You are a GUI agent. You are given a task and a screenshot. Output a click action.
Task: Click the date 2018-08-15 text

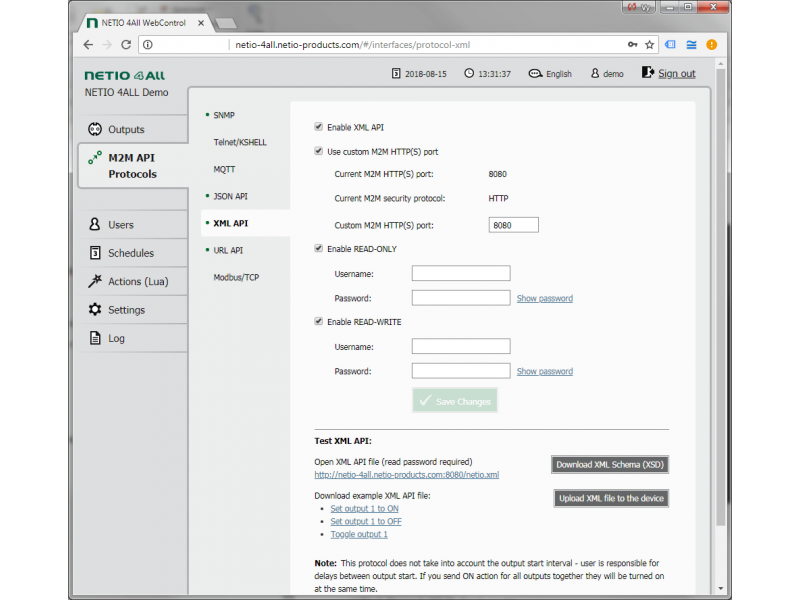pos(426,74)
